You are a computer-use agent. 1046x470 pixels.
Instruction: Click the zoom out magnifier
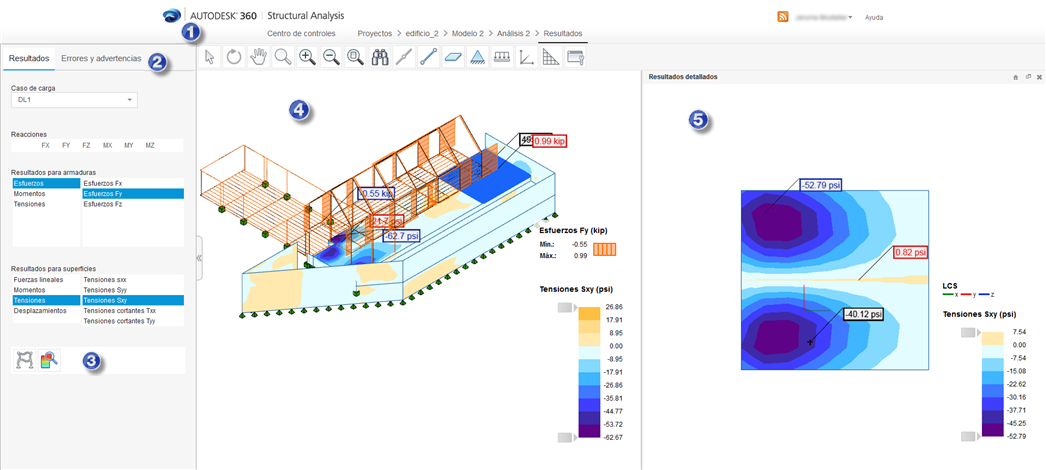pyautogui.click(x=331, y=58)
